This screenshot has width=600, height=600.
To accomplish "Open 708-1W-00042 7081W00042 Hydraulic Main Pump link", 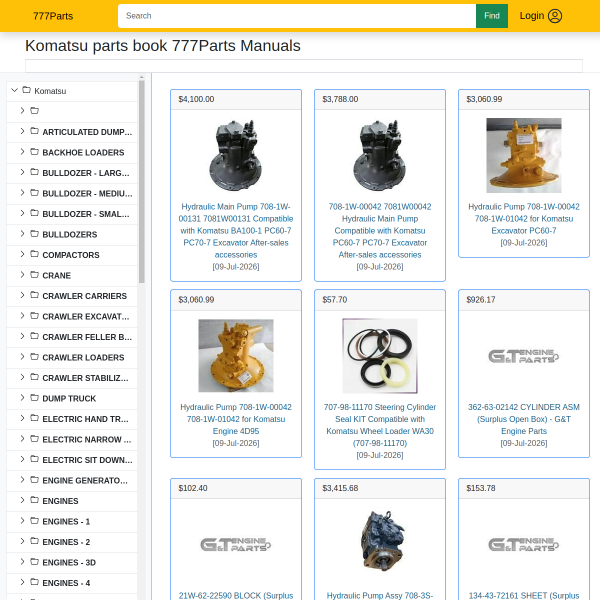I will (380, 230).
